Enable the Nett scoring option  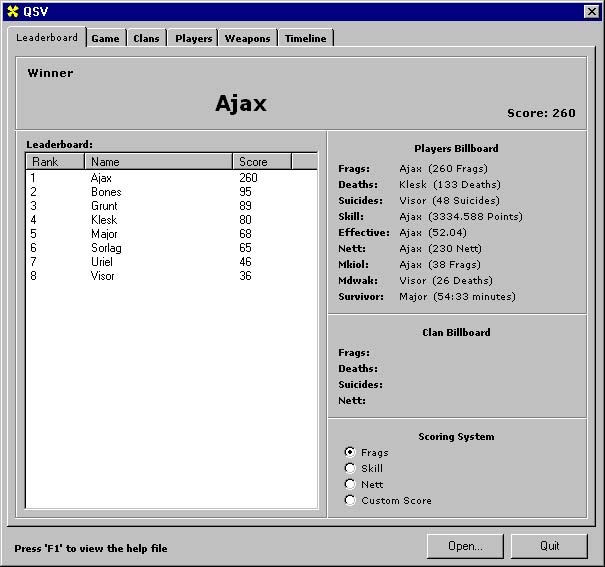point(350,485)
